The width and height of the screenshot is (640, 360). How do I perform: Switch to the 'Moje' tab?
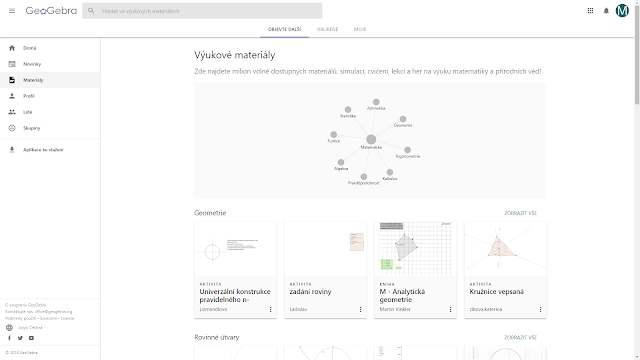click(x=360, y=29)
